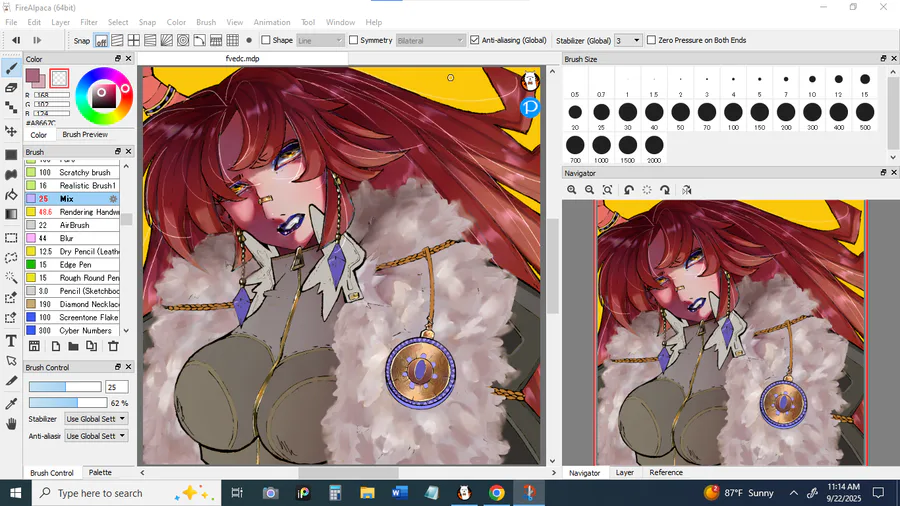Enable Zero Pressure on Both Ends
The image size is (900, 506).
click(651, 40)
